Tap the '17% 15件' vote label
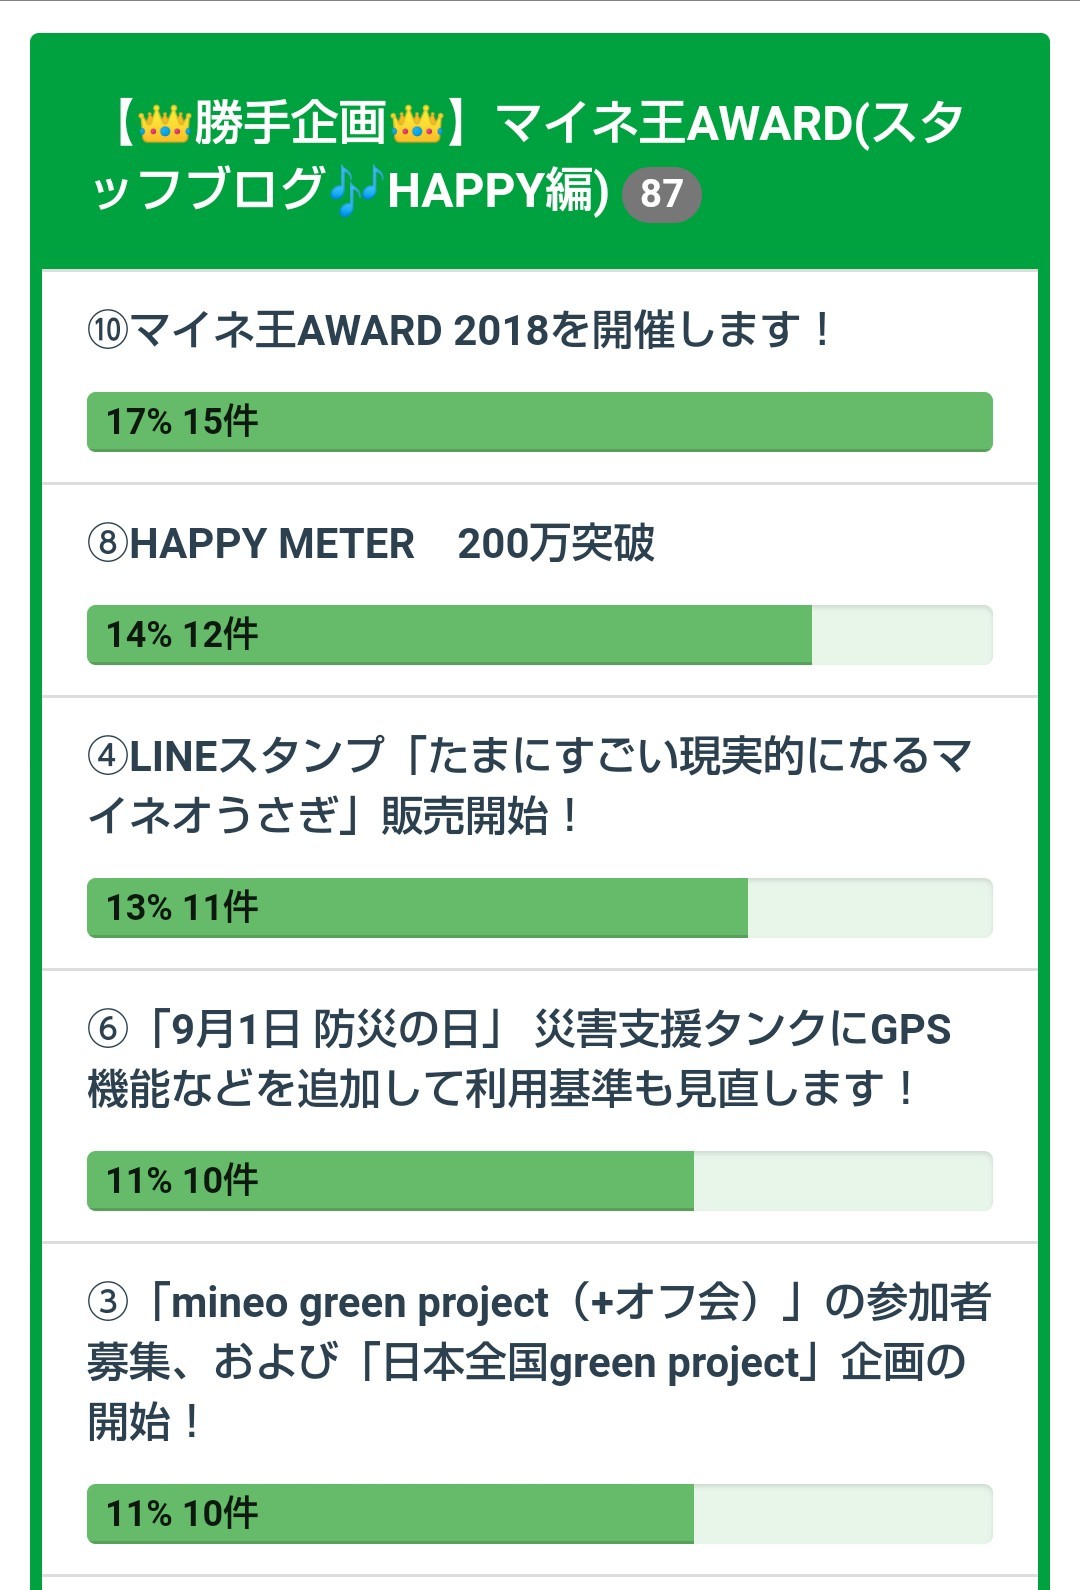 click(x=182, y=422)
